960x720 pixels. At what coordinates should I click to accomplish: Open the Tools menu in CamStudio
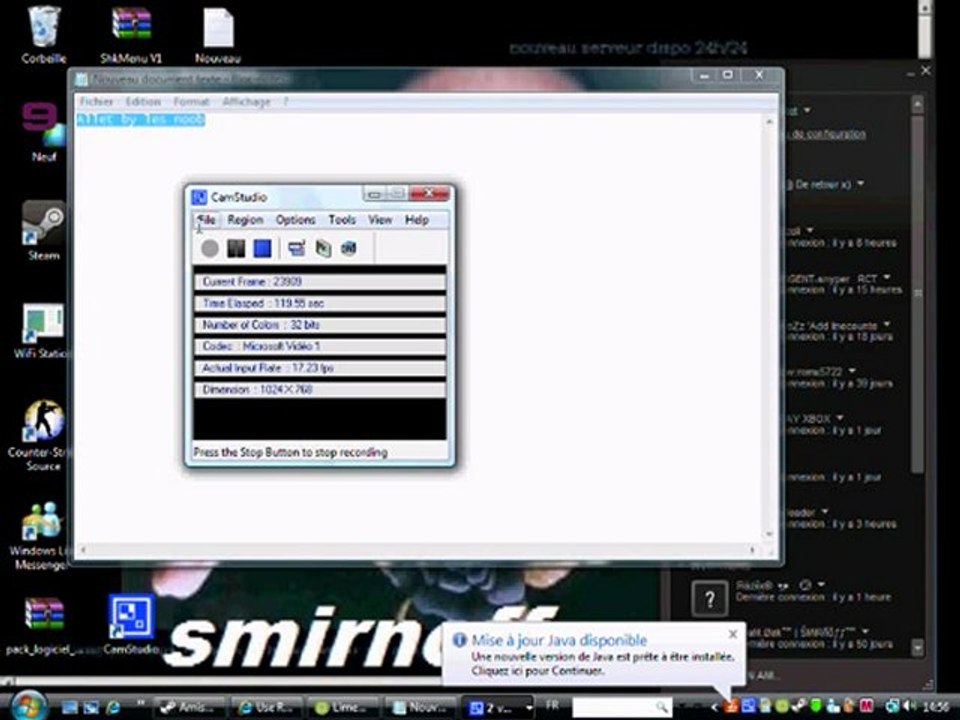pos(342,219)
